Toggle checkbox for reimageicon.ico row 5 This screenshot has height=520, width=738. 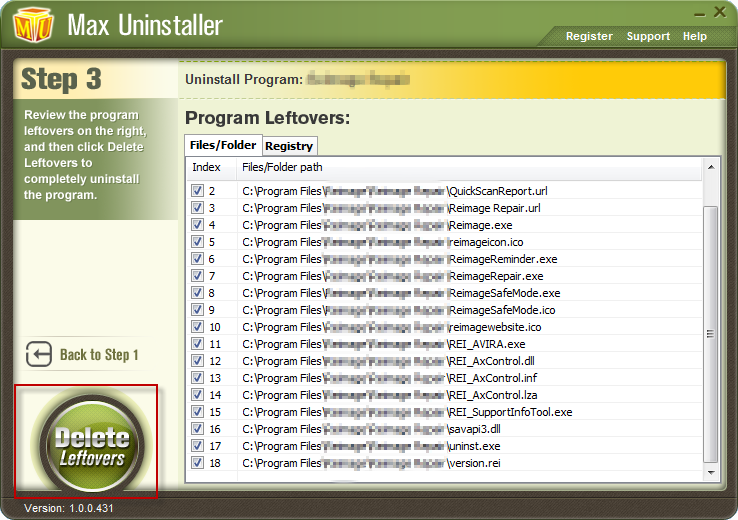198,241
